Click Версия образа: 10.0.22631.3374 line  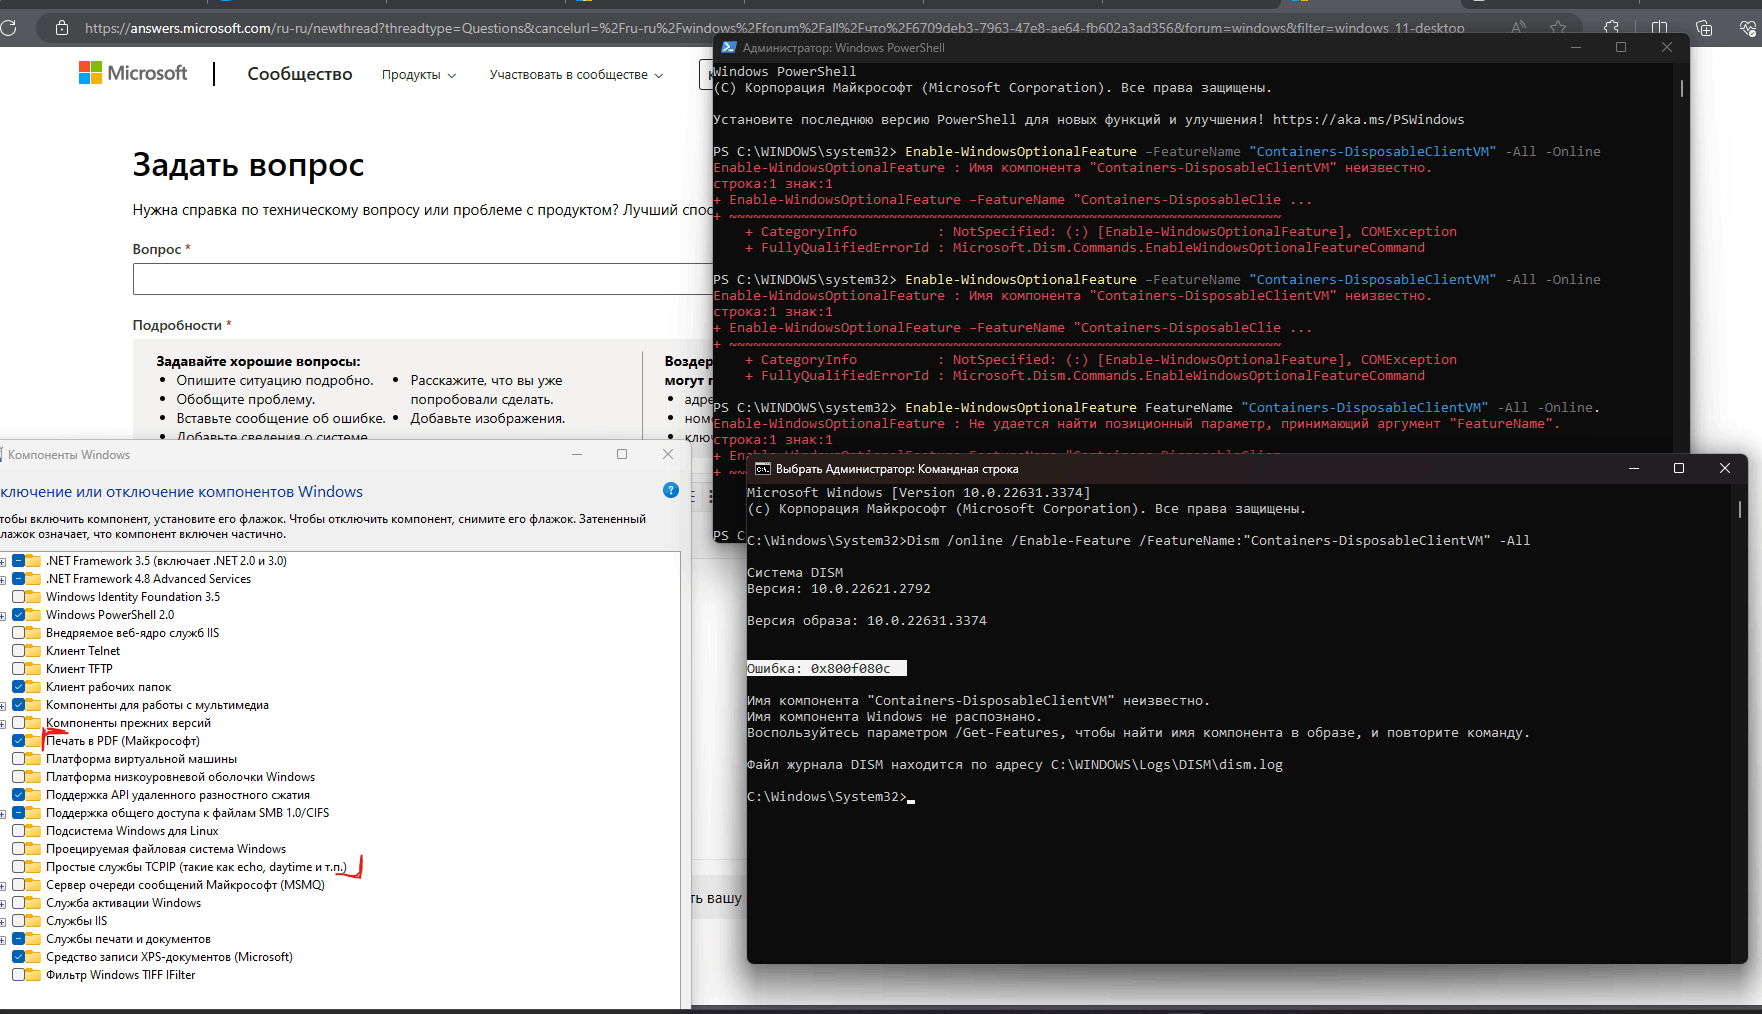click(x=867, y=621)
